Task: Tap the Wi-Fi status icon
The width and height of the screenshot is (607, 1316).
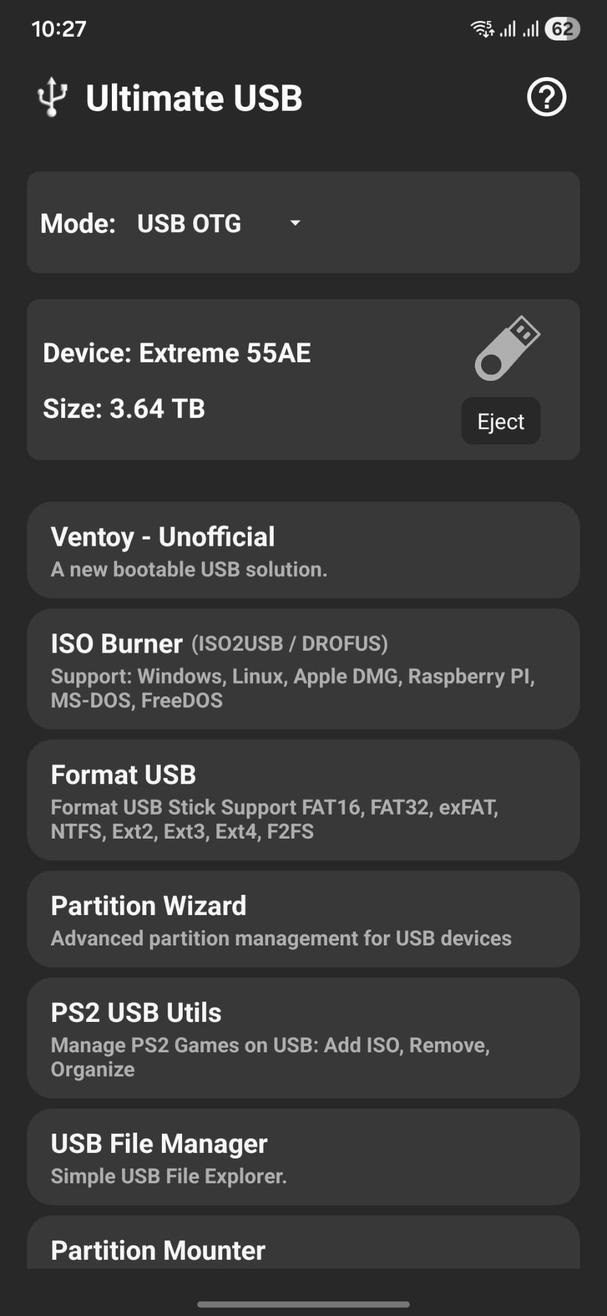Action: [483, 29]
